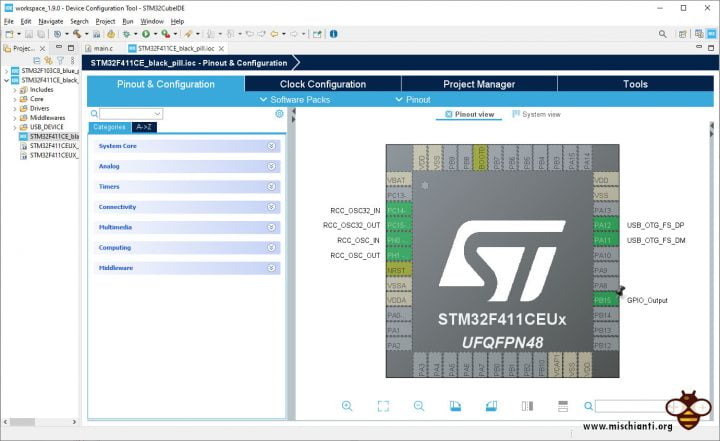The image size is (720, 441).
Task: Click the BOOT0 pin on chip top
Action: [480, 158]
